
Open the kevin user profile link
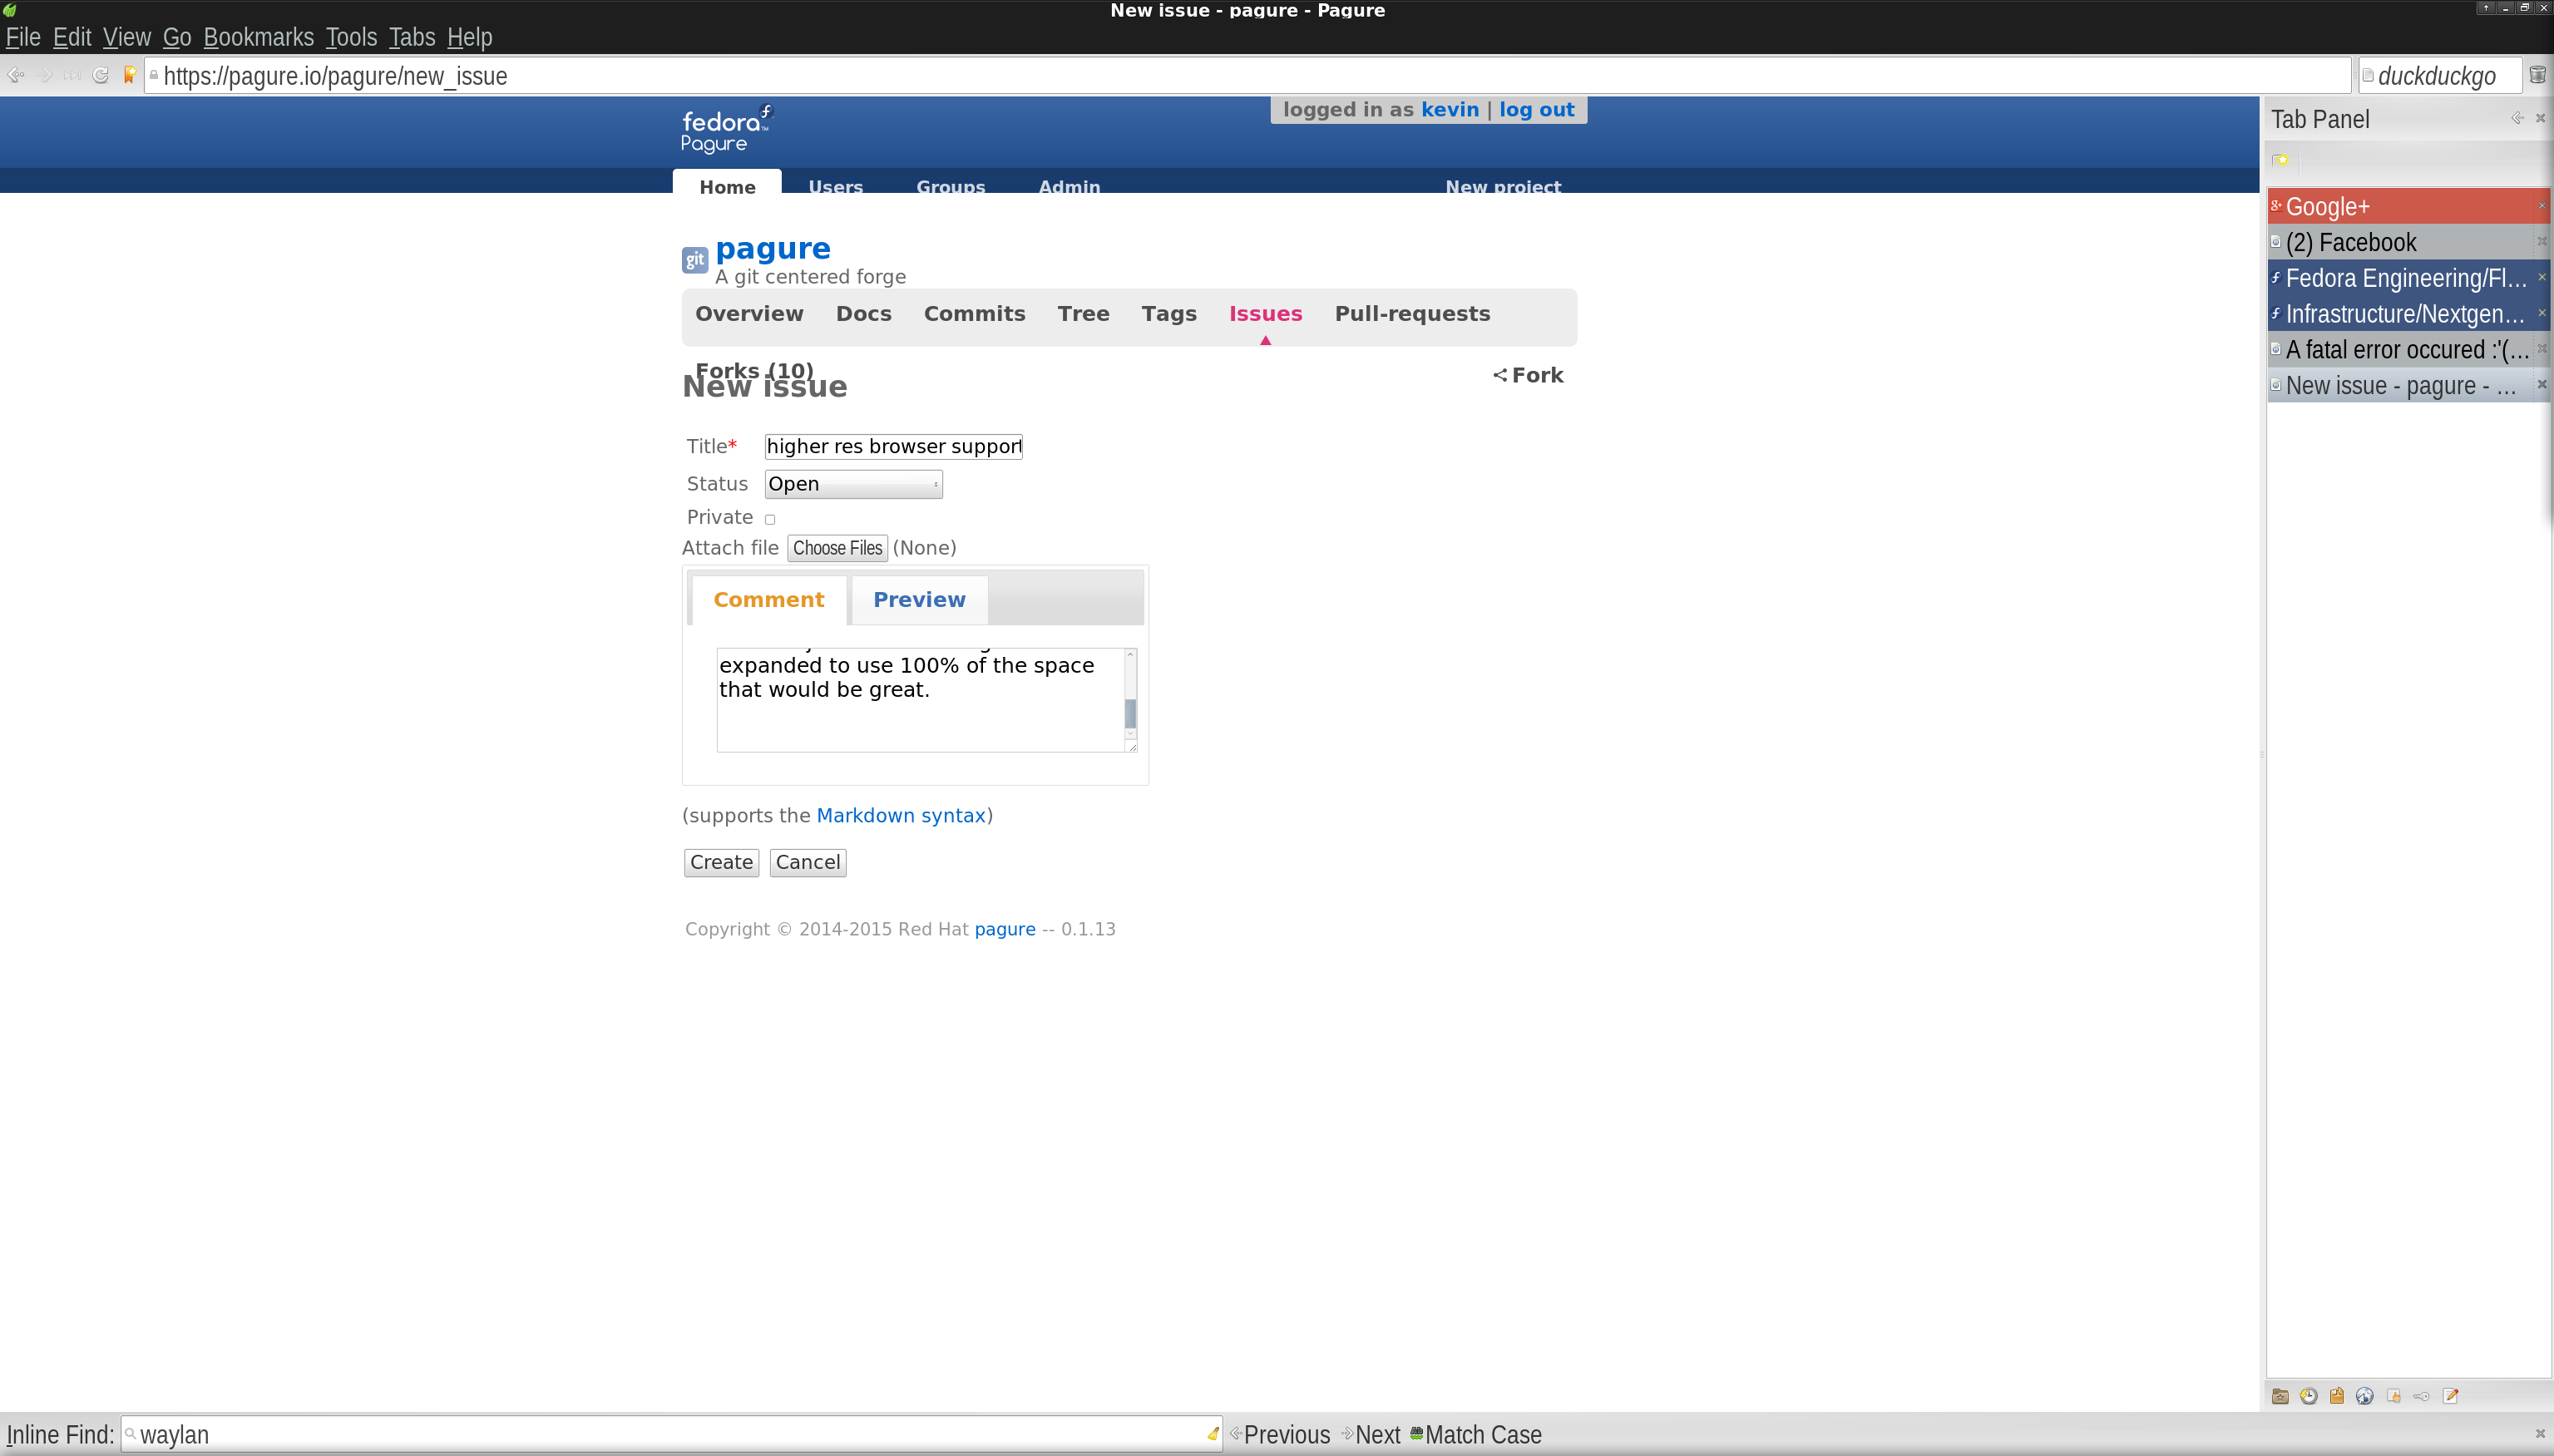tap(1450, 110)
